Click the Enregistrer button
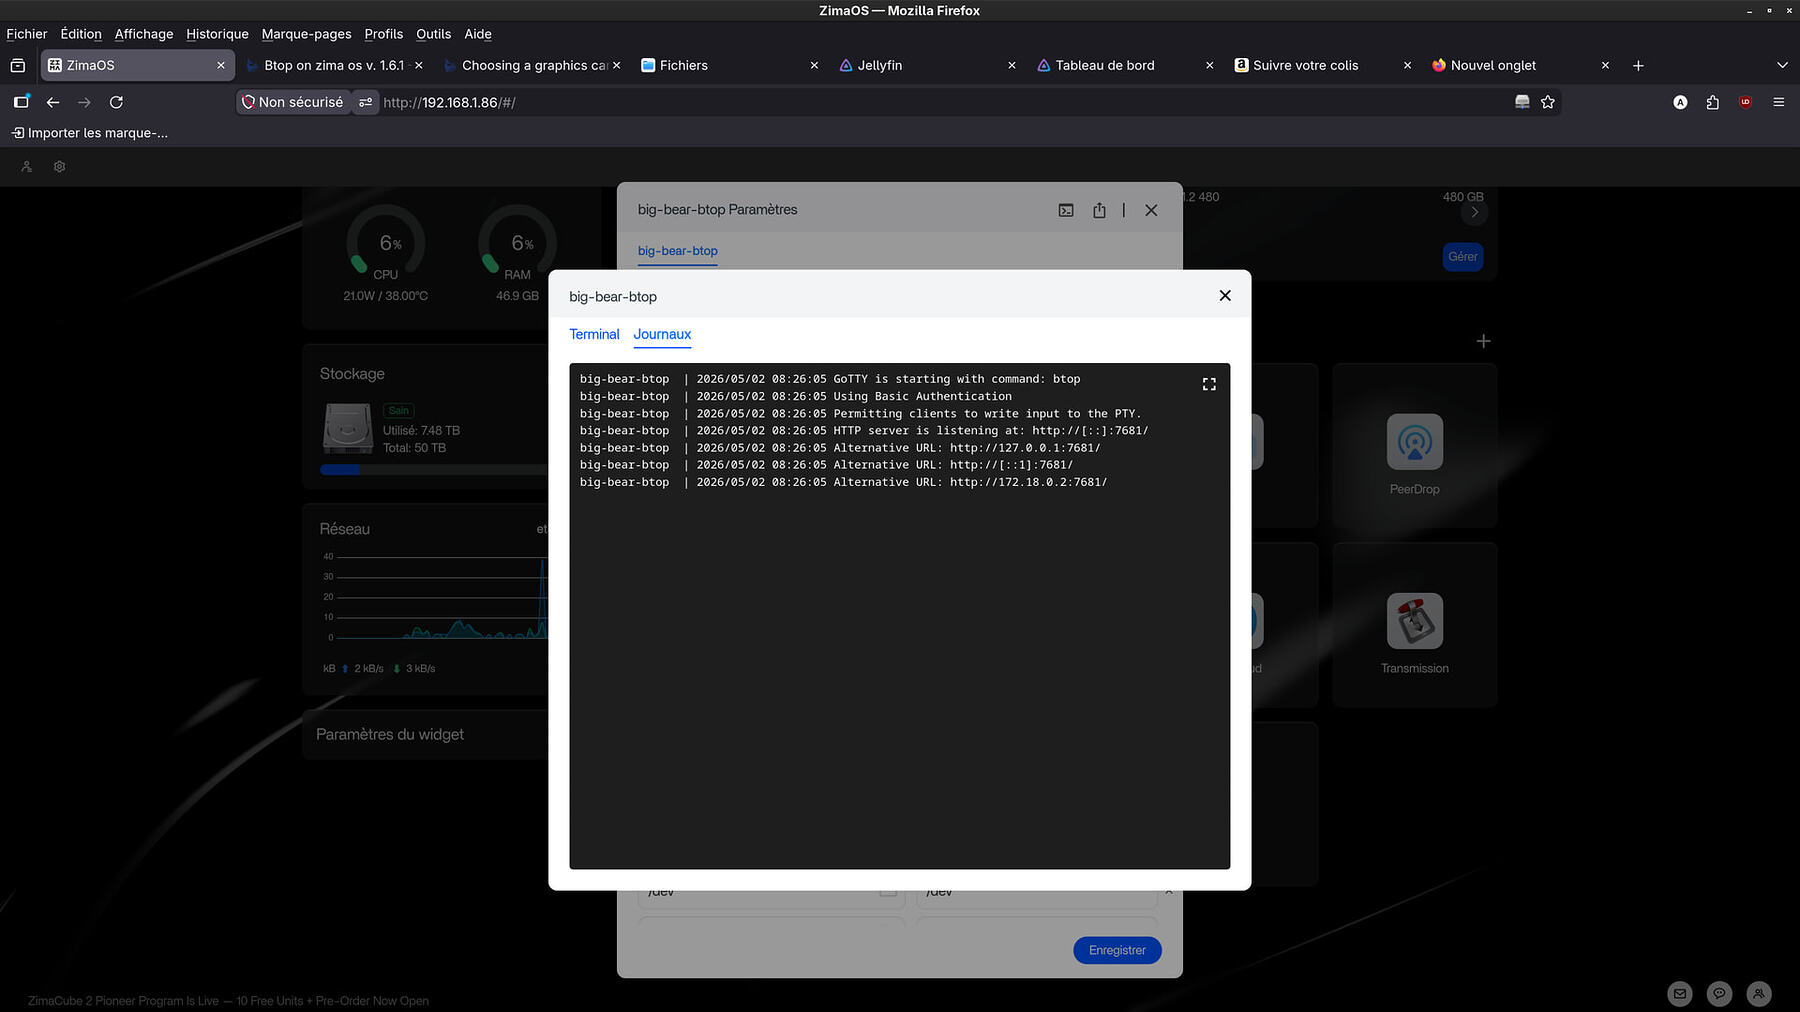This screenshot has height=1012, width=1800. (1117, 950)
